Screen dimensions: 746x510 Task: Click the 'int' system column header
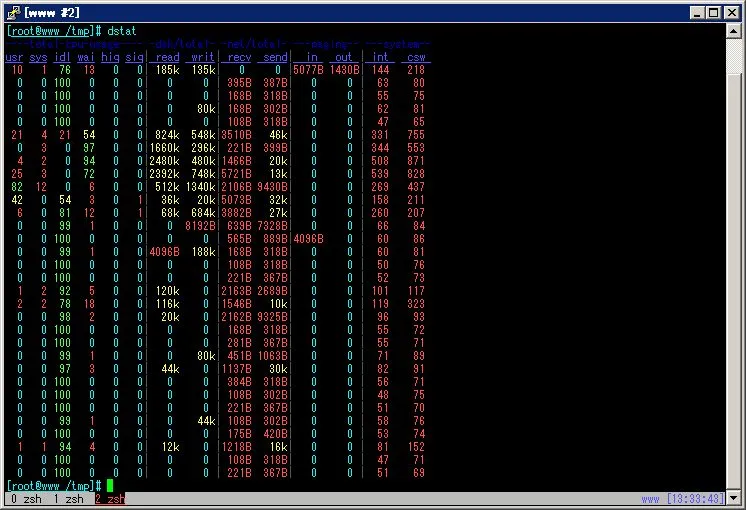(x=381, y=57)
